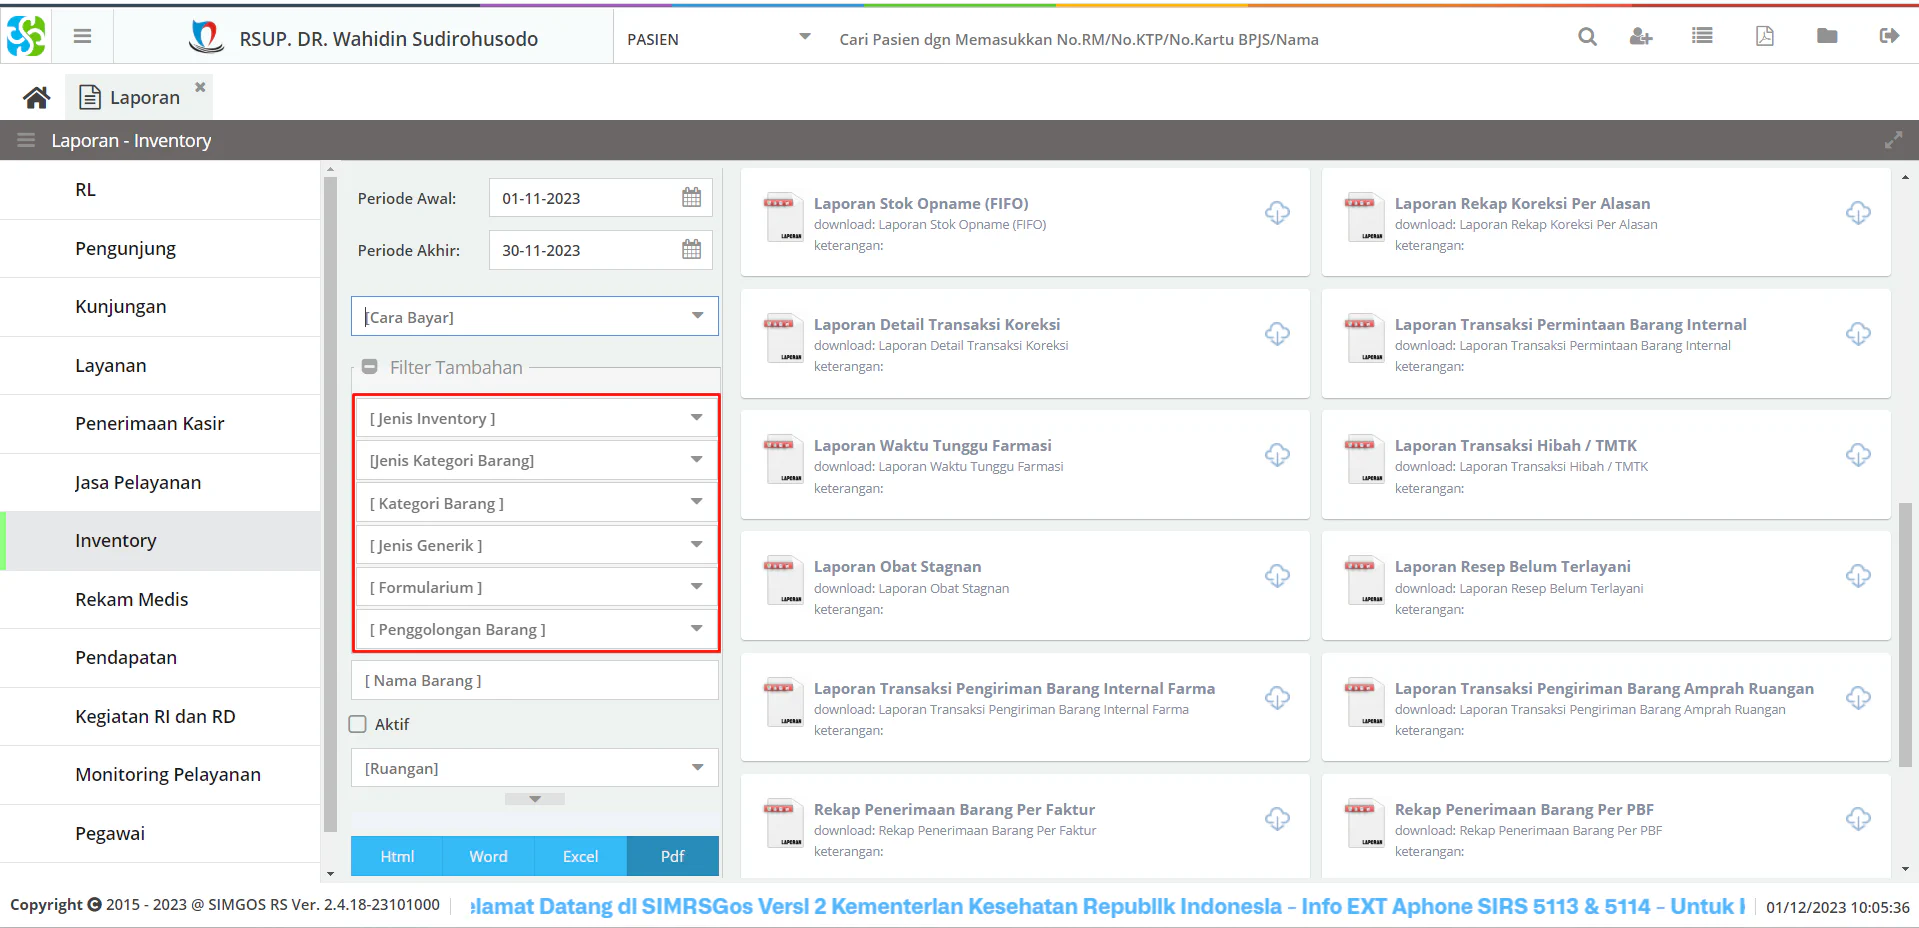Download Laporan Resep Belum Terlayani

point(1858,576)
